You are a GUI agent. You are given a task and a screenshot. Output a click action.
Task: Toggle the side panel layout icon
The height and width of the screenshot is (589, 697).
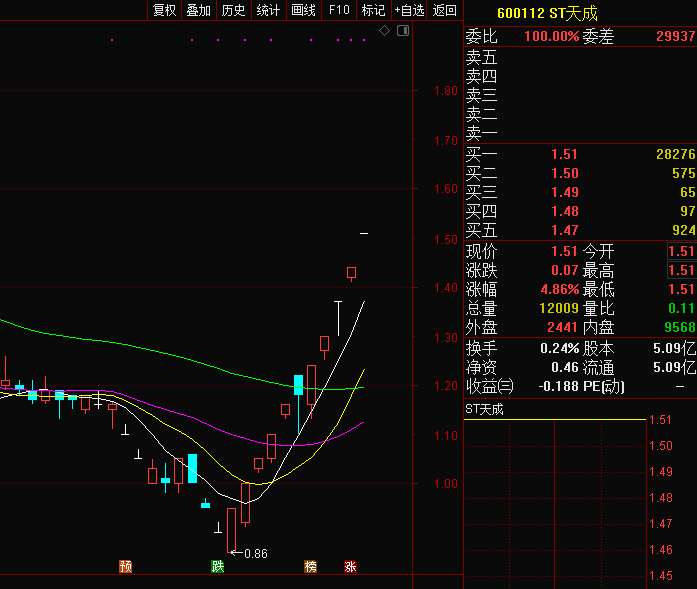click(402, 31)
